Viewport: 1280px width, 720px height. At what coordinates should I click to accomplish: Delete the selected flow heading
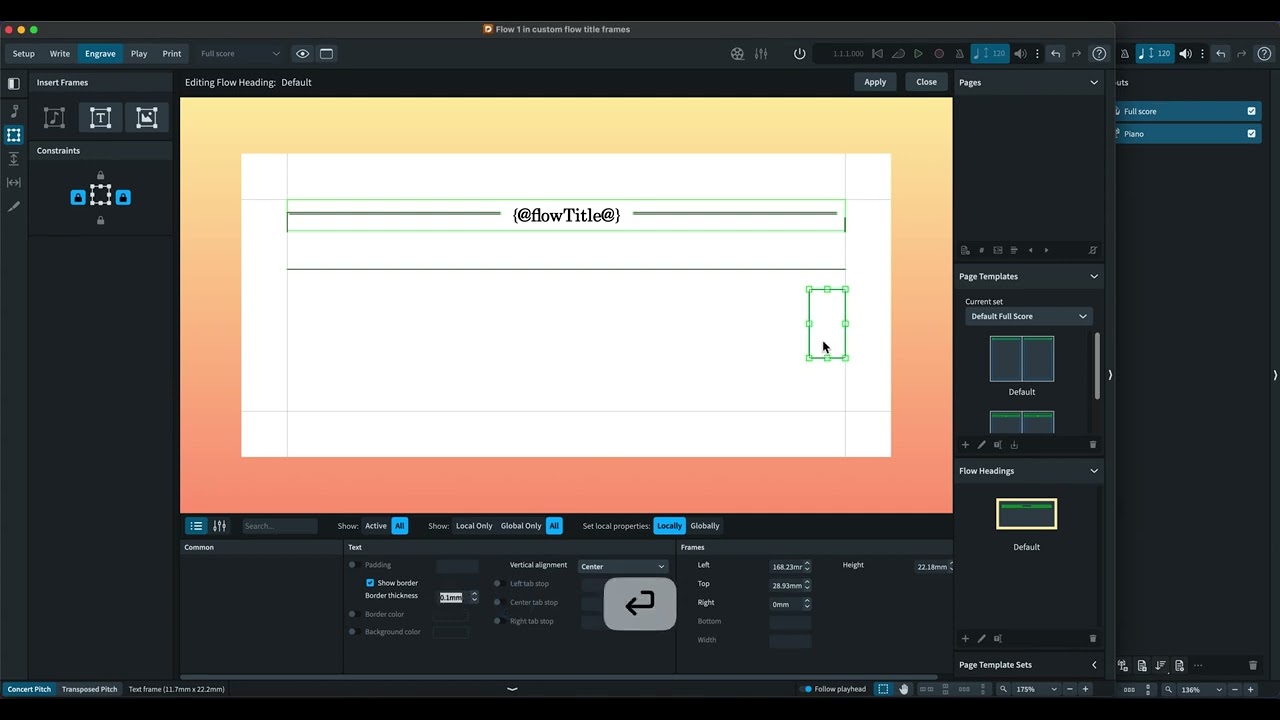[x=1093, y=638]
